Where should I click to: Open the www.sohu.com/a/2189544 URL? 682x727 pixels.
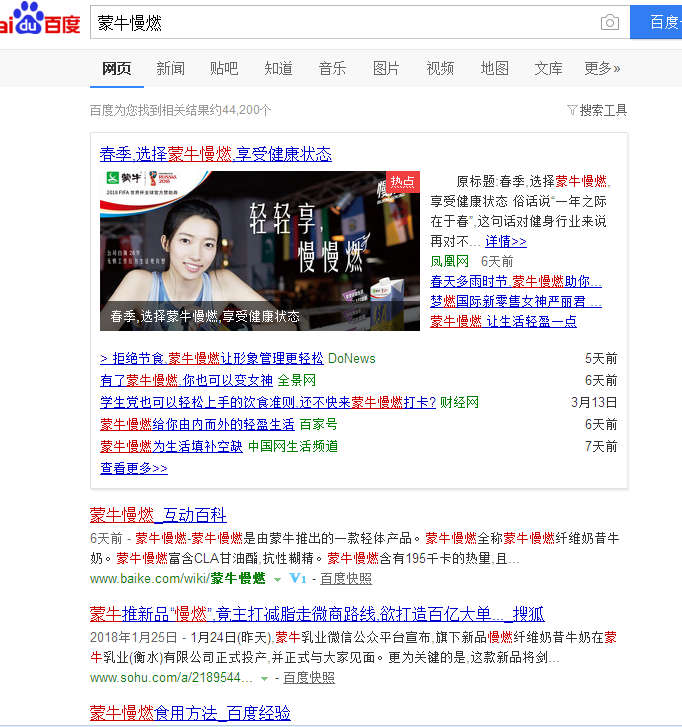[171, 678]
